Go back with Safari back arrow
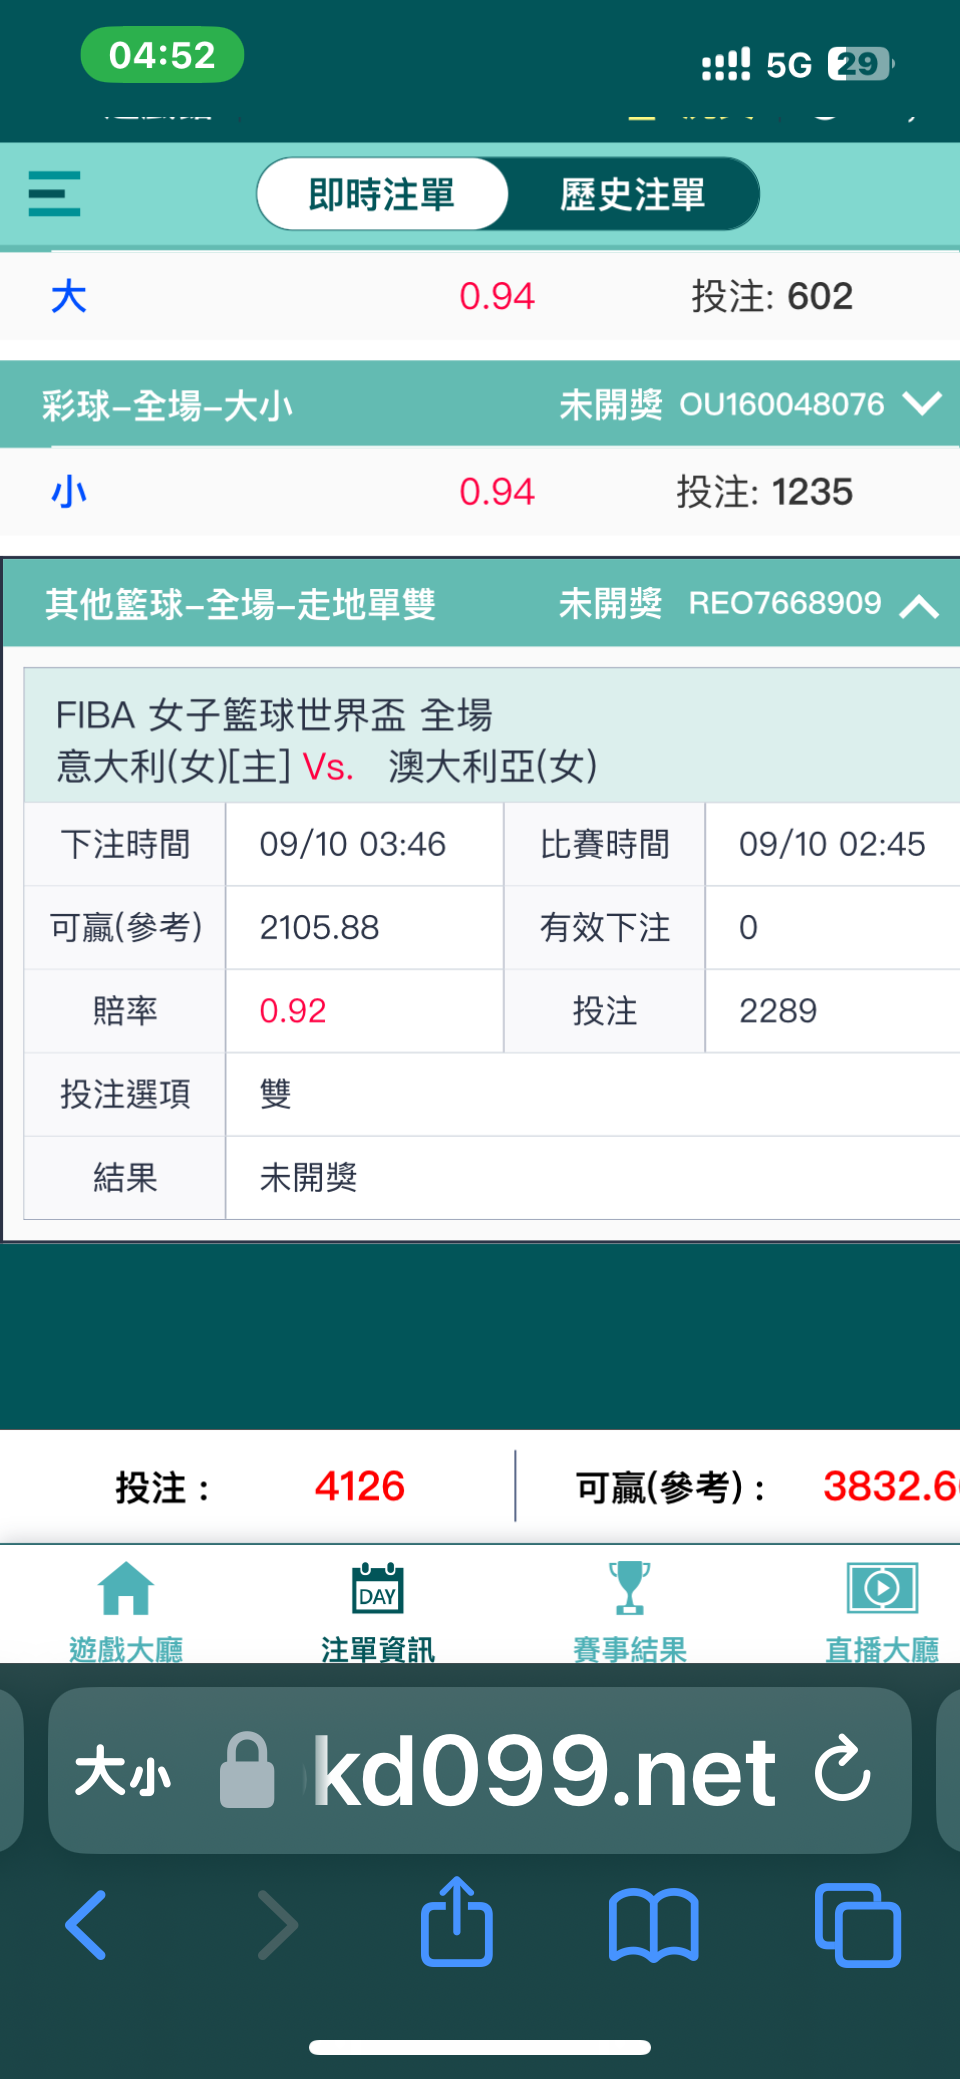This screenshot has height=2079, width=960. [x=86, y=1925]
